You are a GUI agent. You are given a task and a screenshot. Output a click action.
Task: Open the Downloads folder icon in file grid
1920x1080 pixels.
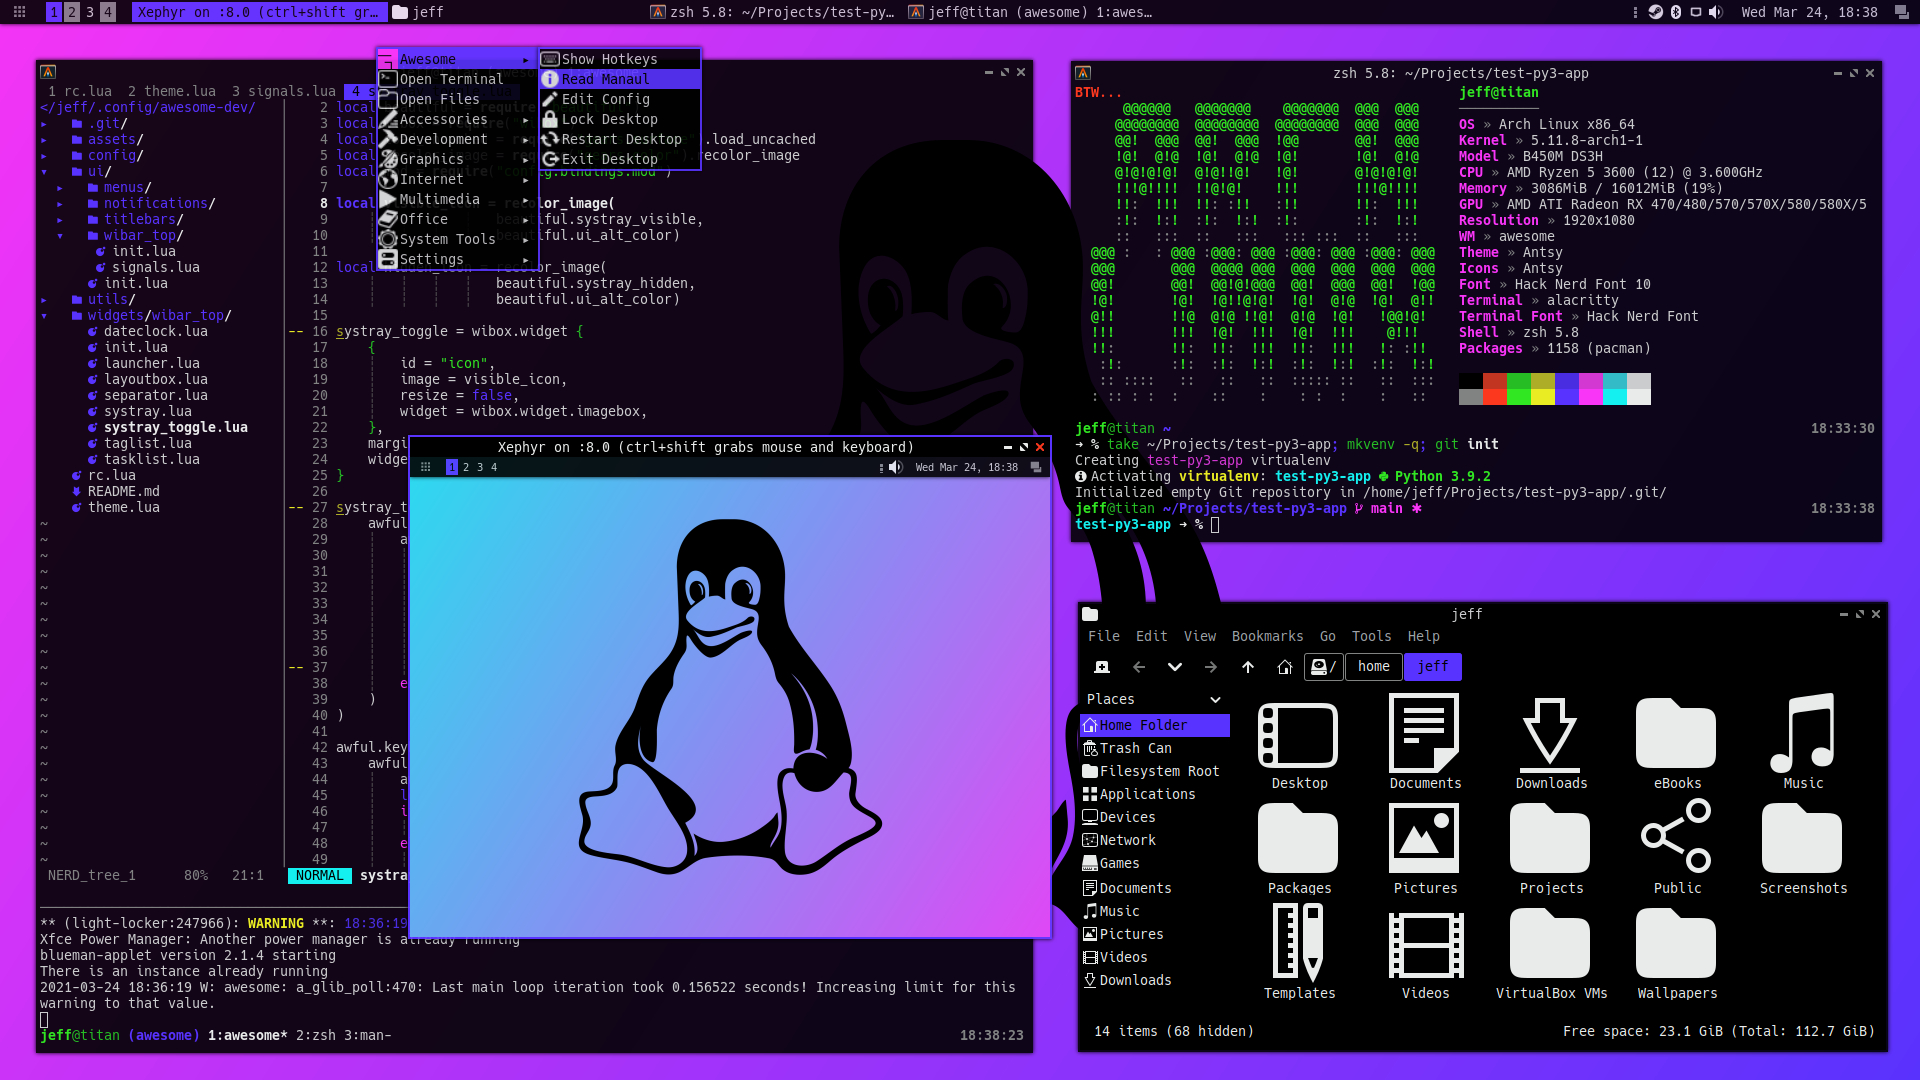pyautogui.click(x=1551, y=744)
